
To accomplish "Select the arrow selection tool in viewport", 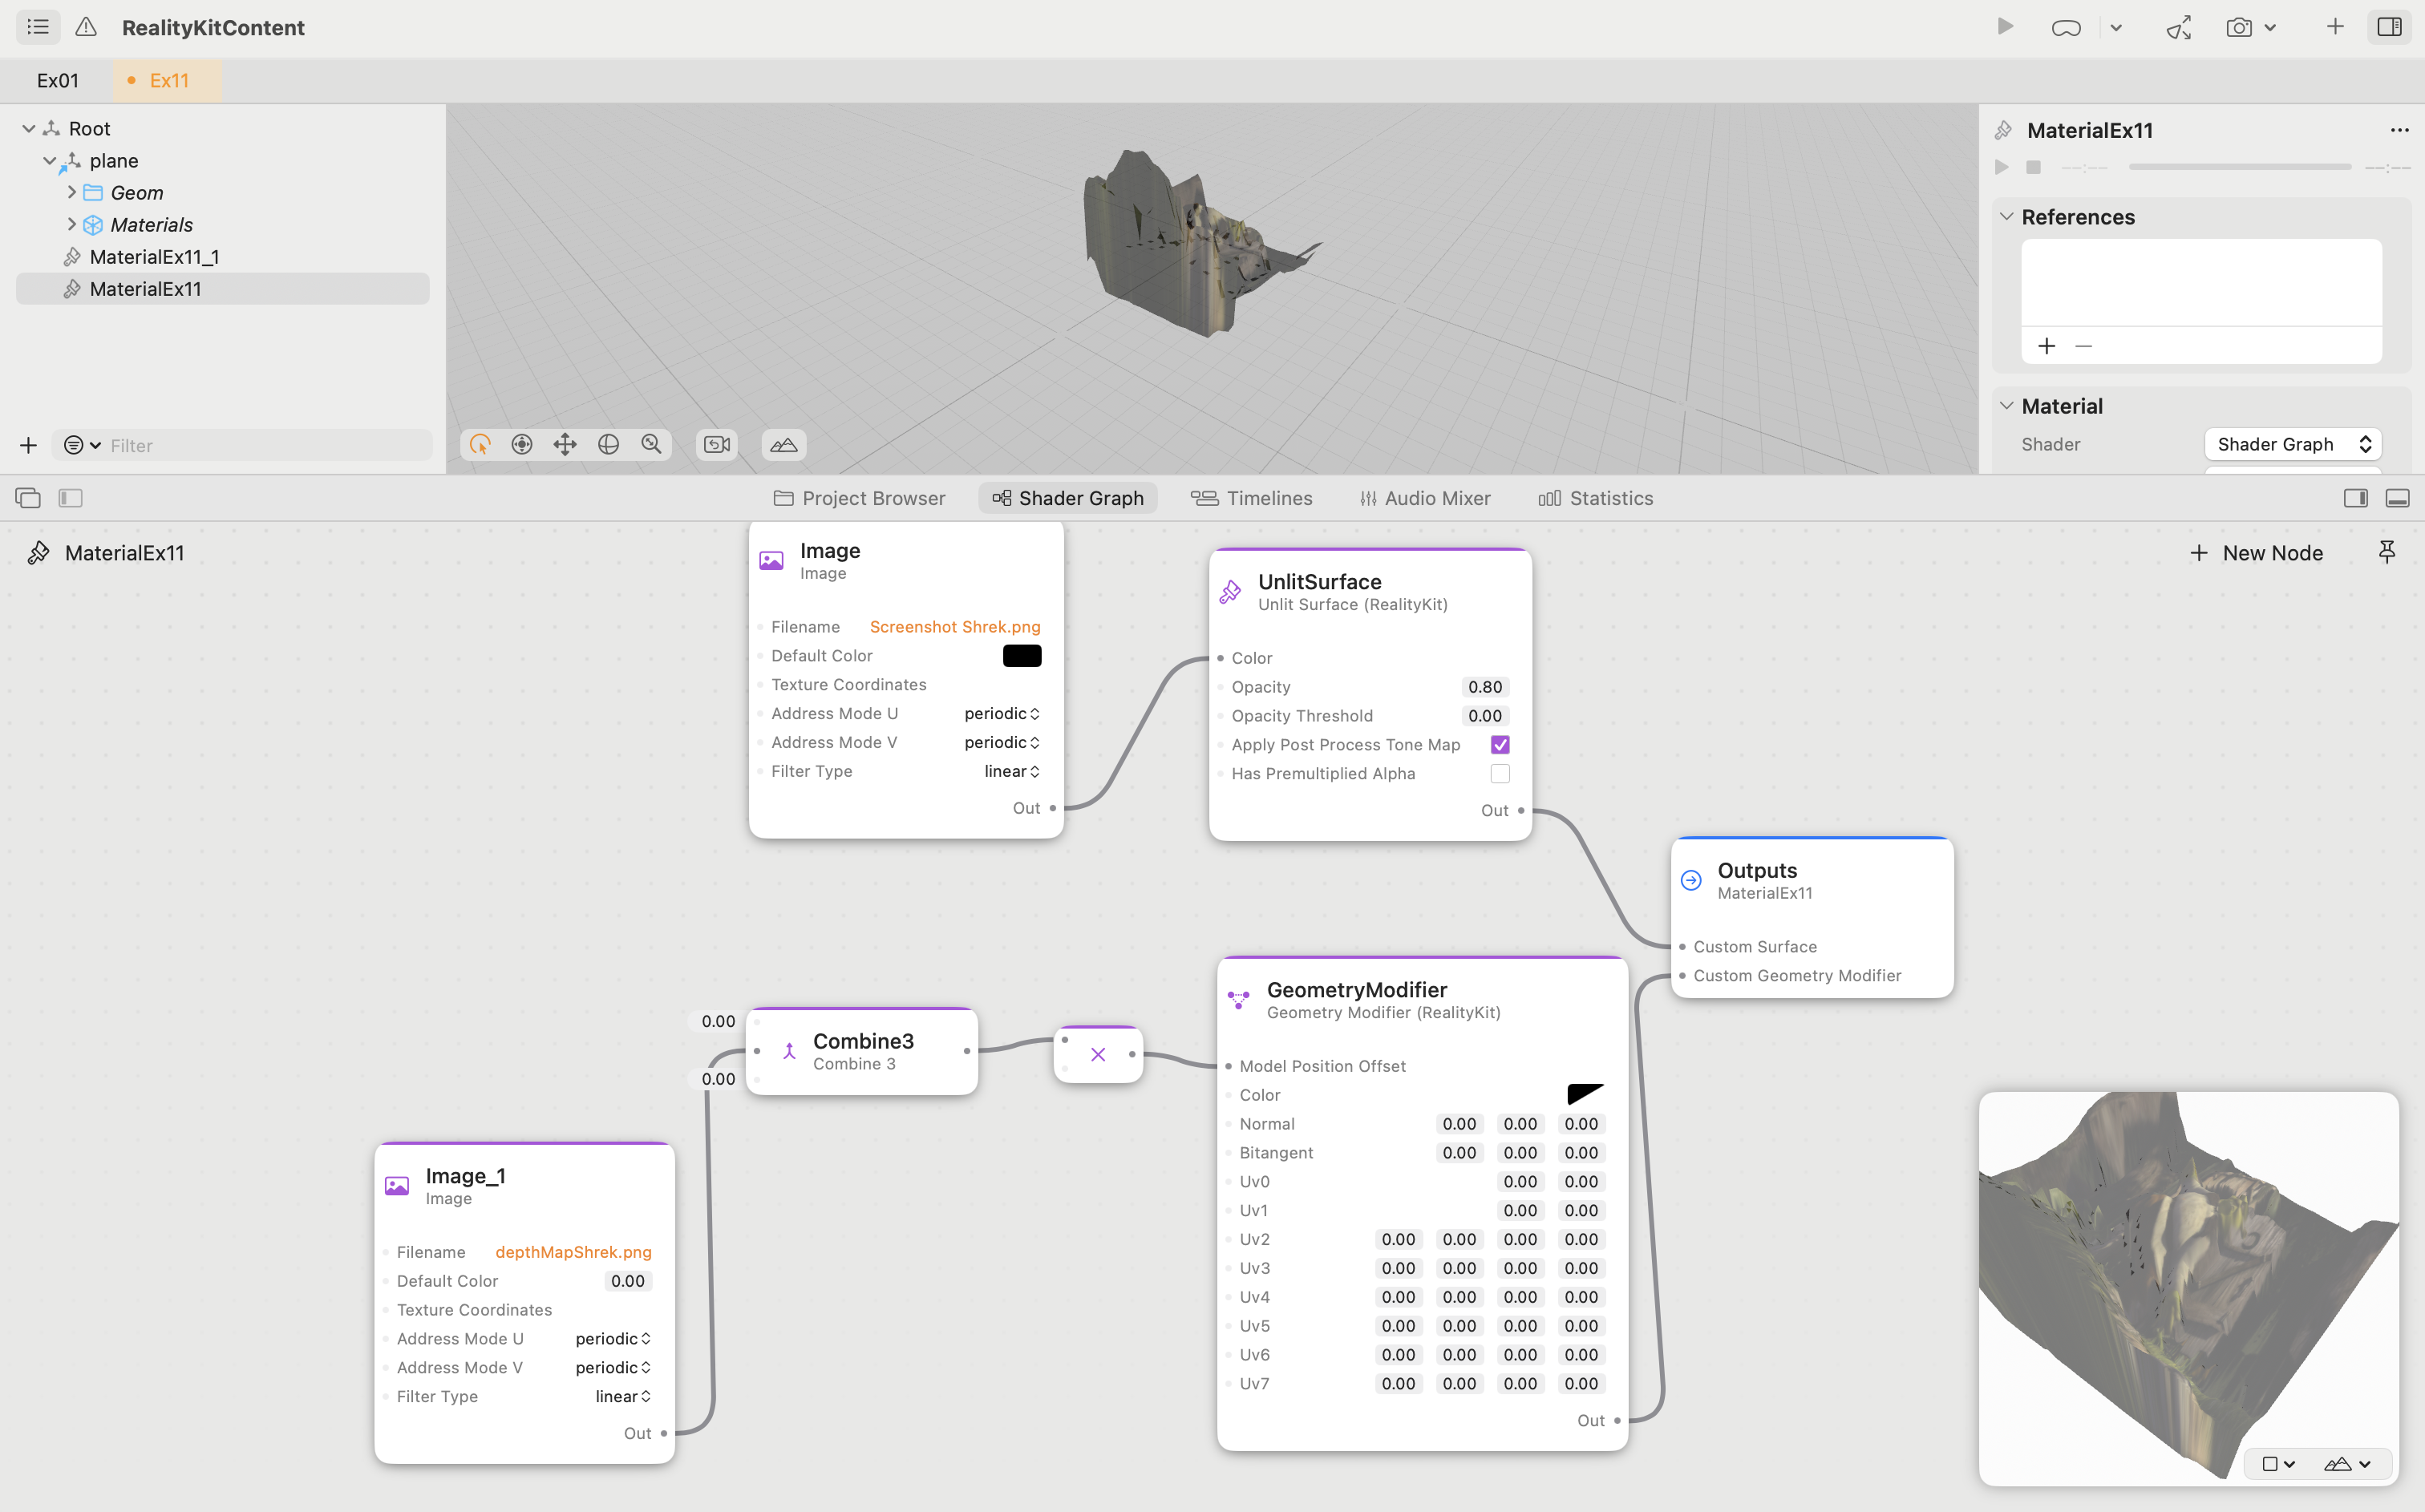I will [480, 444].
